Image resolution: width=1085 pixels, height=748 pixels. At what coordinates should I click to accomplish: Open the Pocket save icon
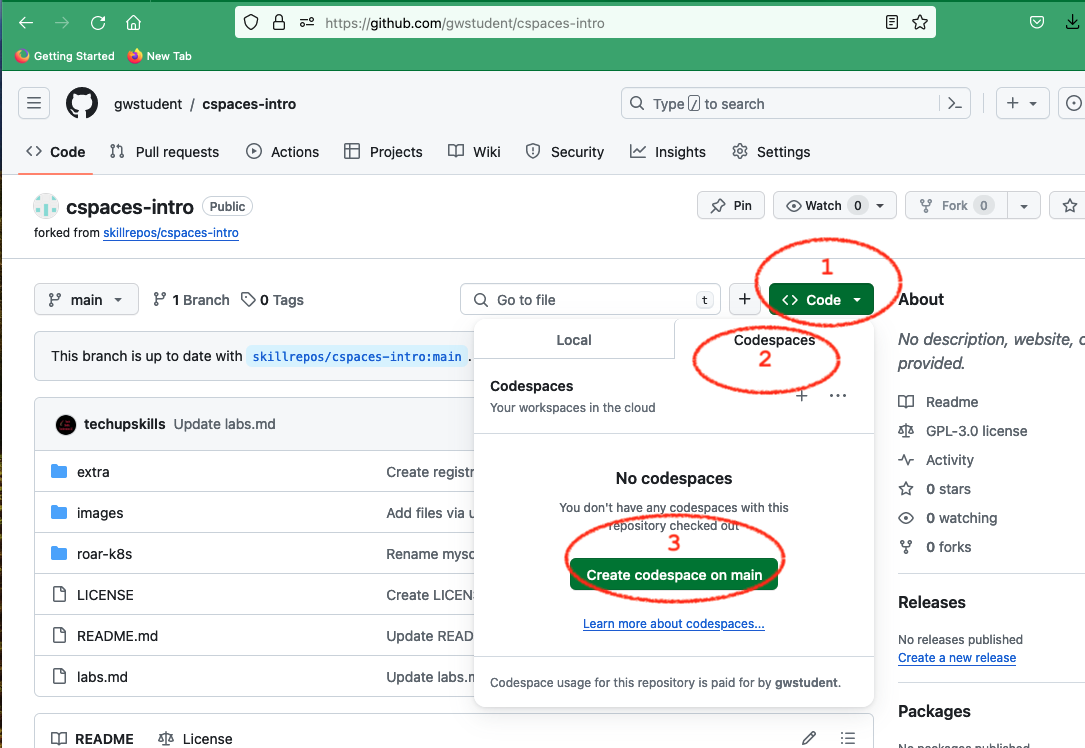pos(1037,23)
